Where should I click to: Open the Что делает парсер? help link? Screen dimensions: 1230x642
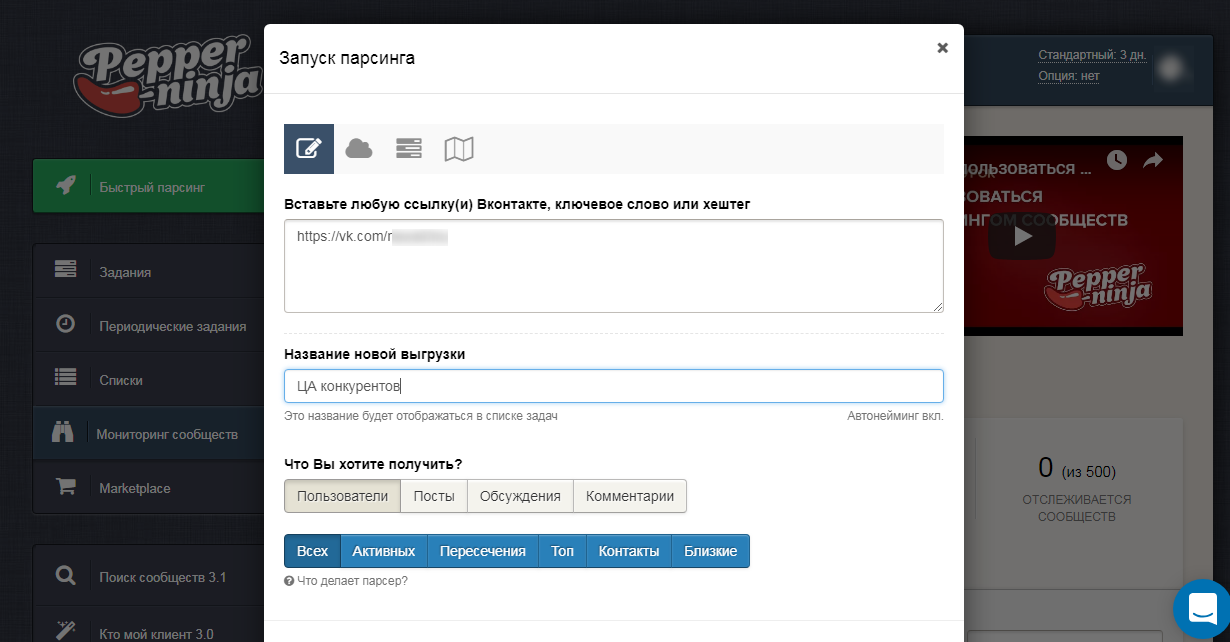(x=351, y=581)
